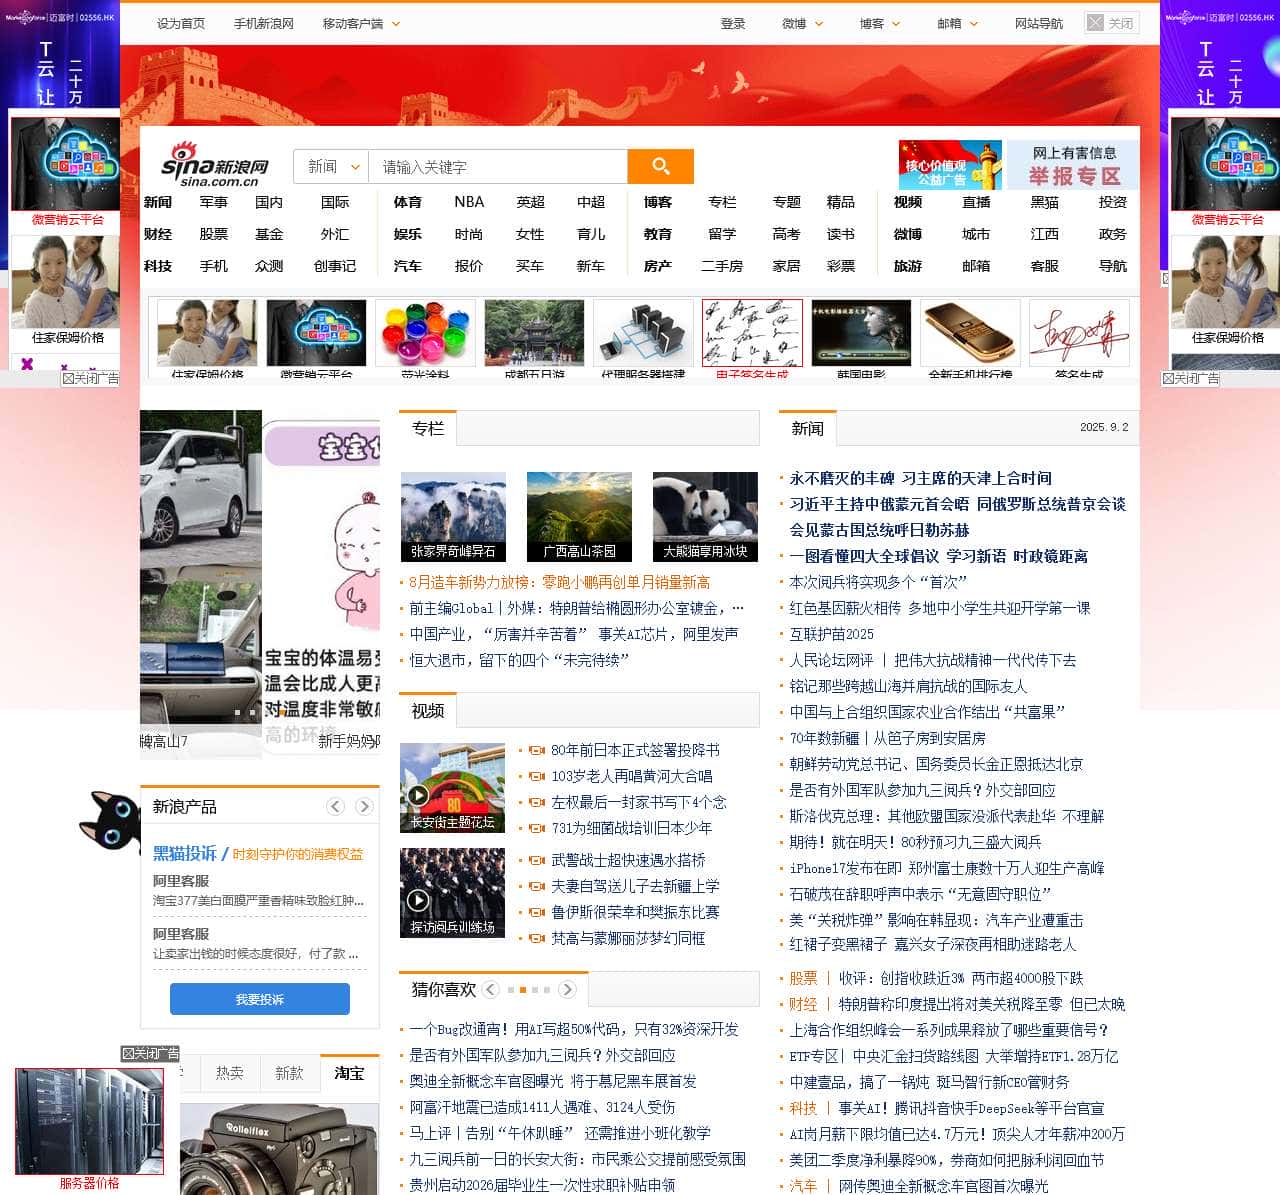Expand the 邮箱 dropdown in top bar
Screen dimensions: 1280x1195
tap(957, 23)
